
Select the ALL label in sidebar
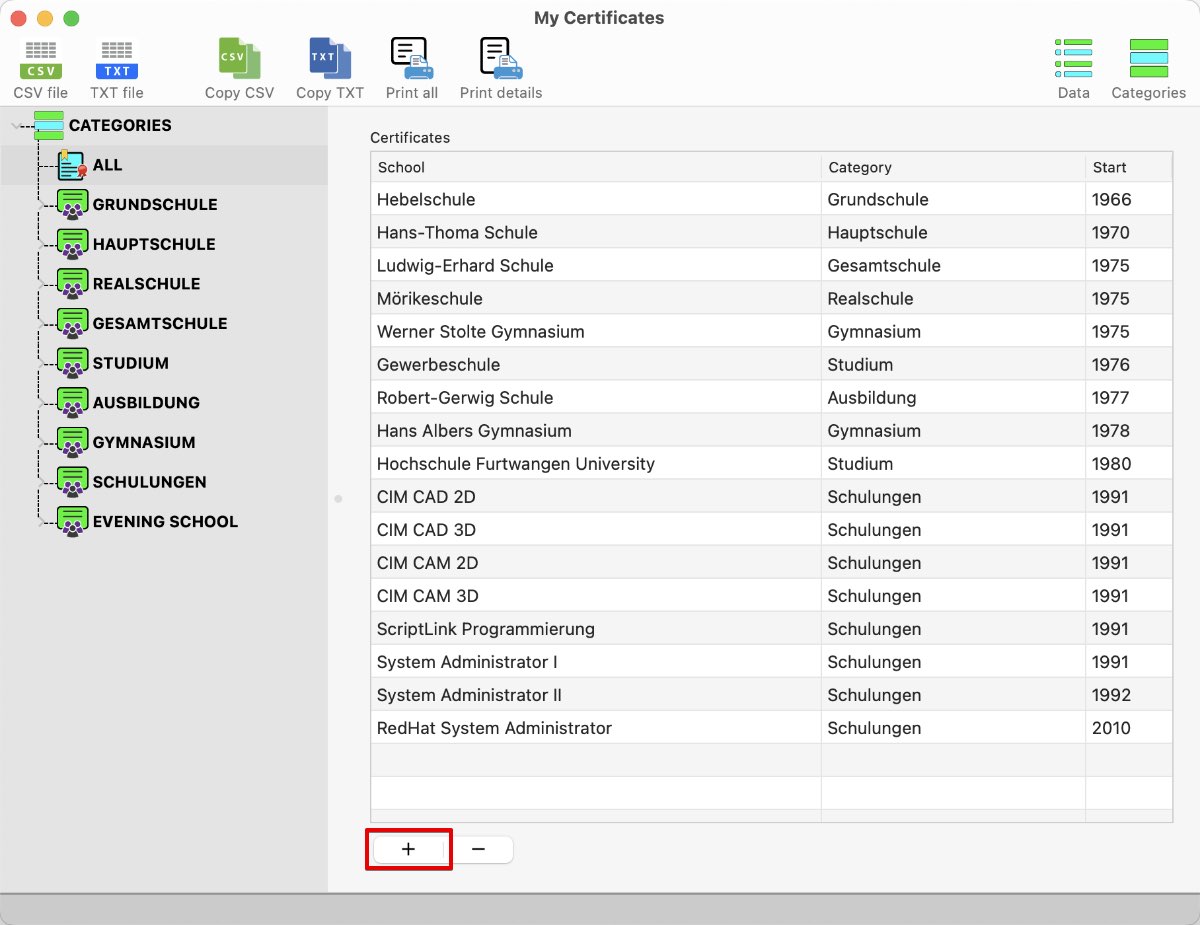coord(108,165)
